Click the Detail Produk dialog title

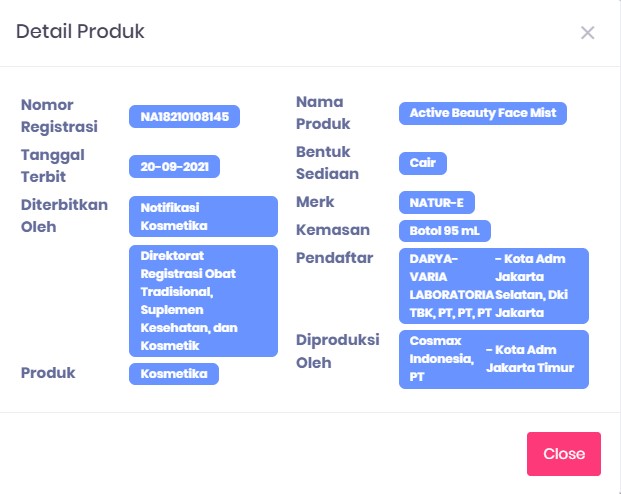(x=80, y=32)
